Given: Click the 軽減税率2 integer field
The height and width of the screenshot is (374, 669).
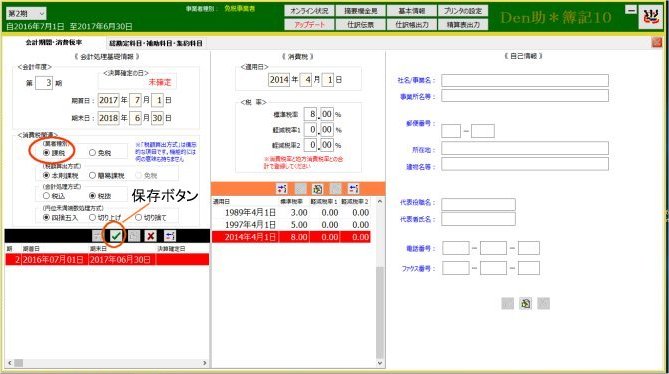Looking at the screenshot, I should (311, 145).
